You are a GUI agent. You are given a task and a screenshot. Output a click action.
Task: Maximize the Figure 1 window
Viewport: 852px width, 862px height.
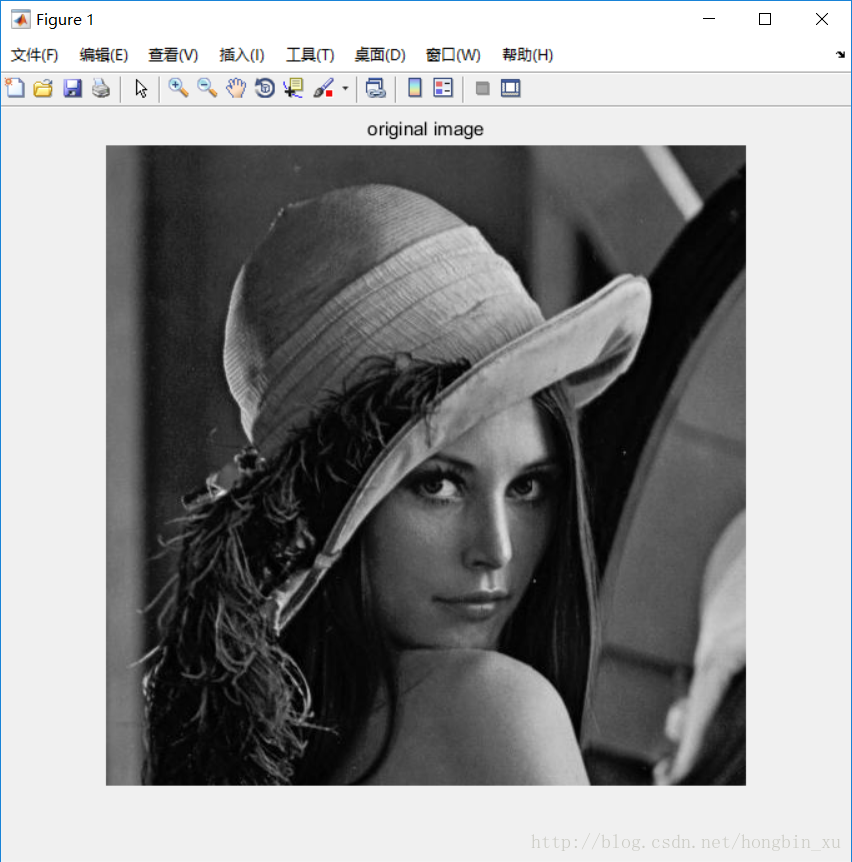click(x=765, y=19)
